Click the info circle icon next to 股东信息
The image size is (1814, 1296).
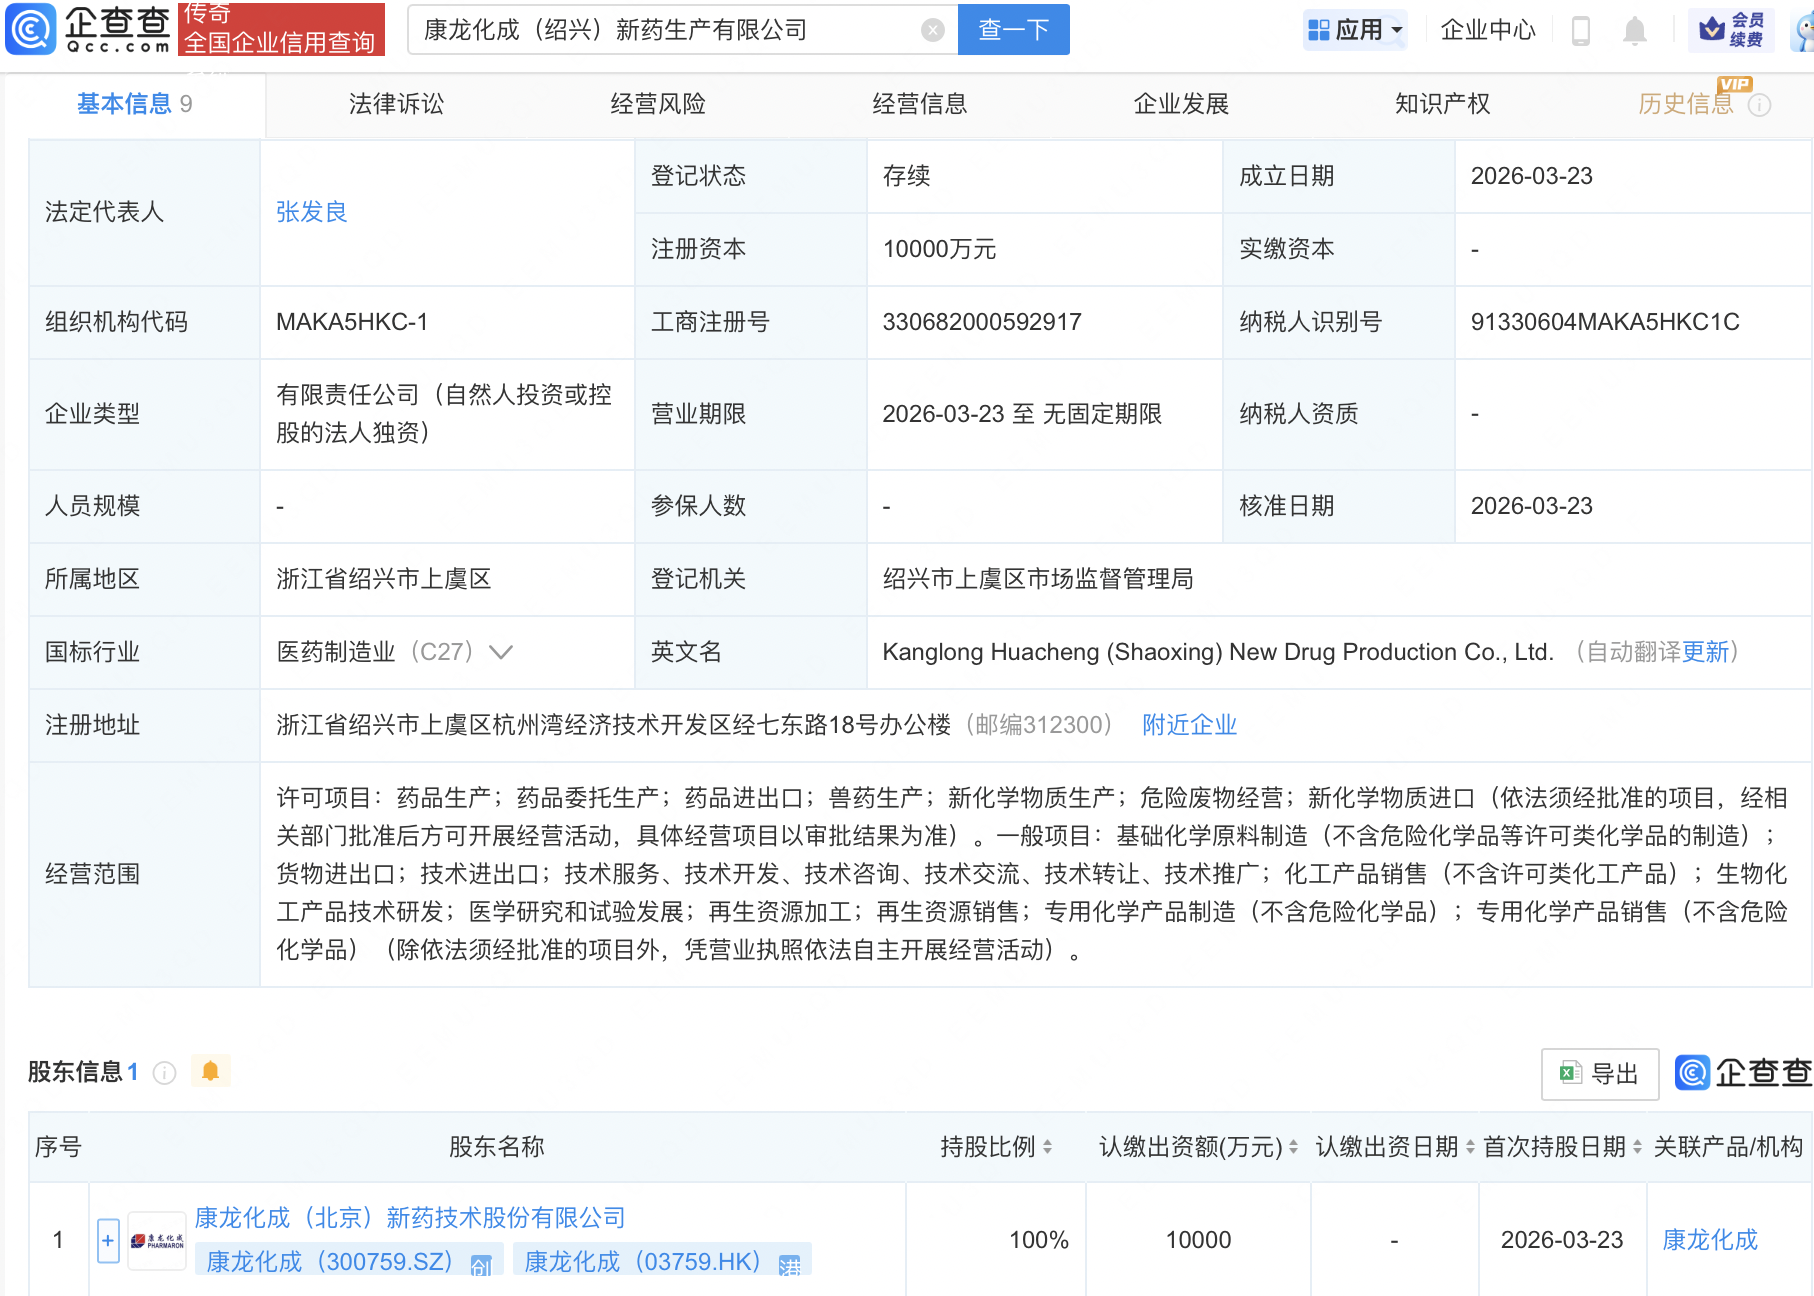[x=165, y=1072]
